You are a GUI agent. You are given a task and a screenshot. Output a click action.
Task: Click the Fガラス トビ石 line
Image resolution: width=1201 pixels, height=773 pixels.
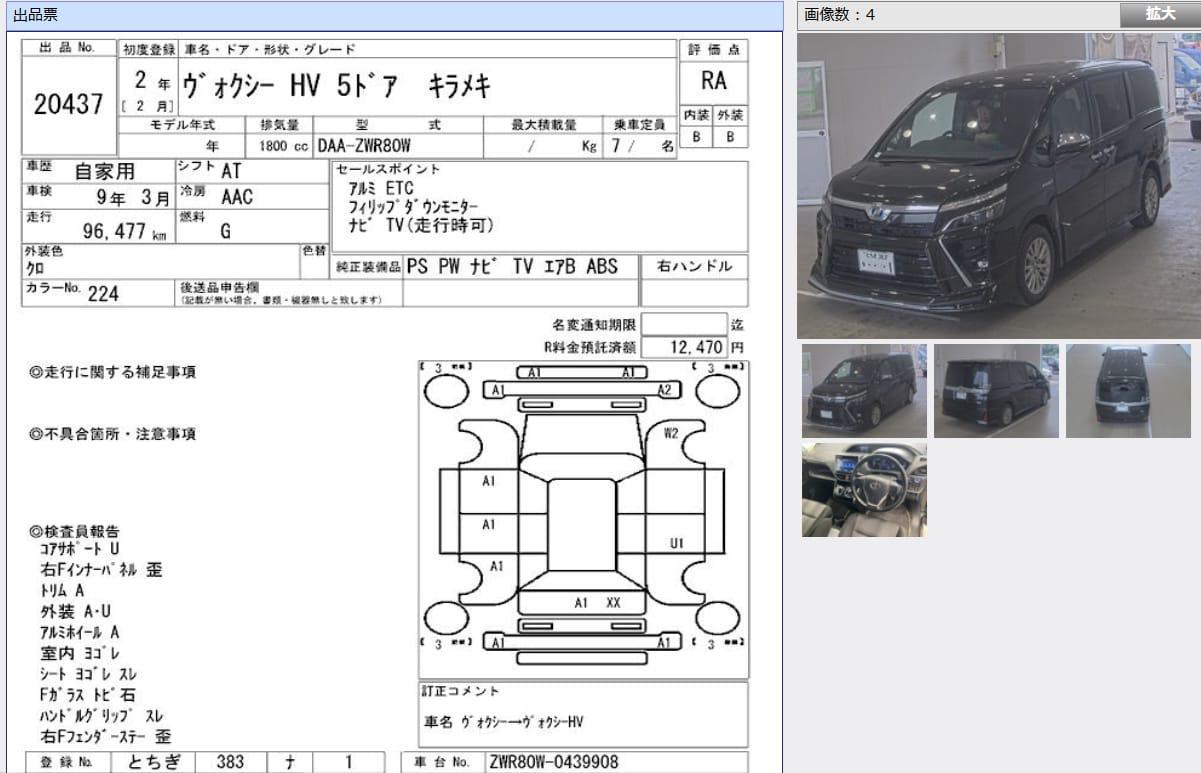click(88, 695)
